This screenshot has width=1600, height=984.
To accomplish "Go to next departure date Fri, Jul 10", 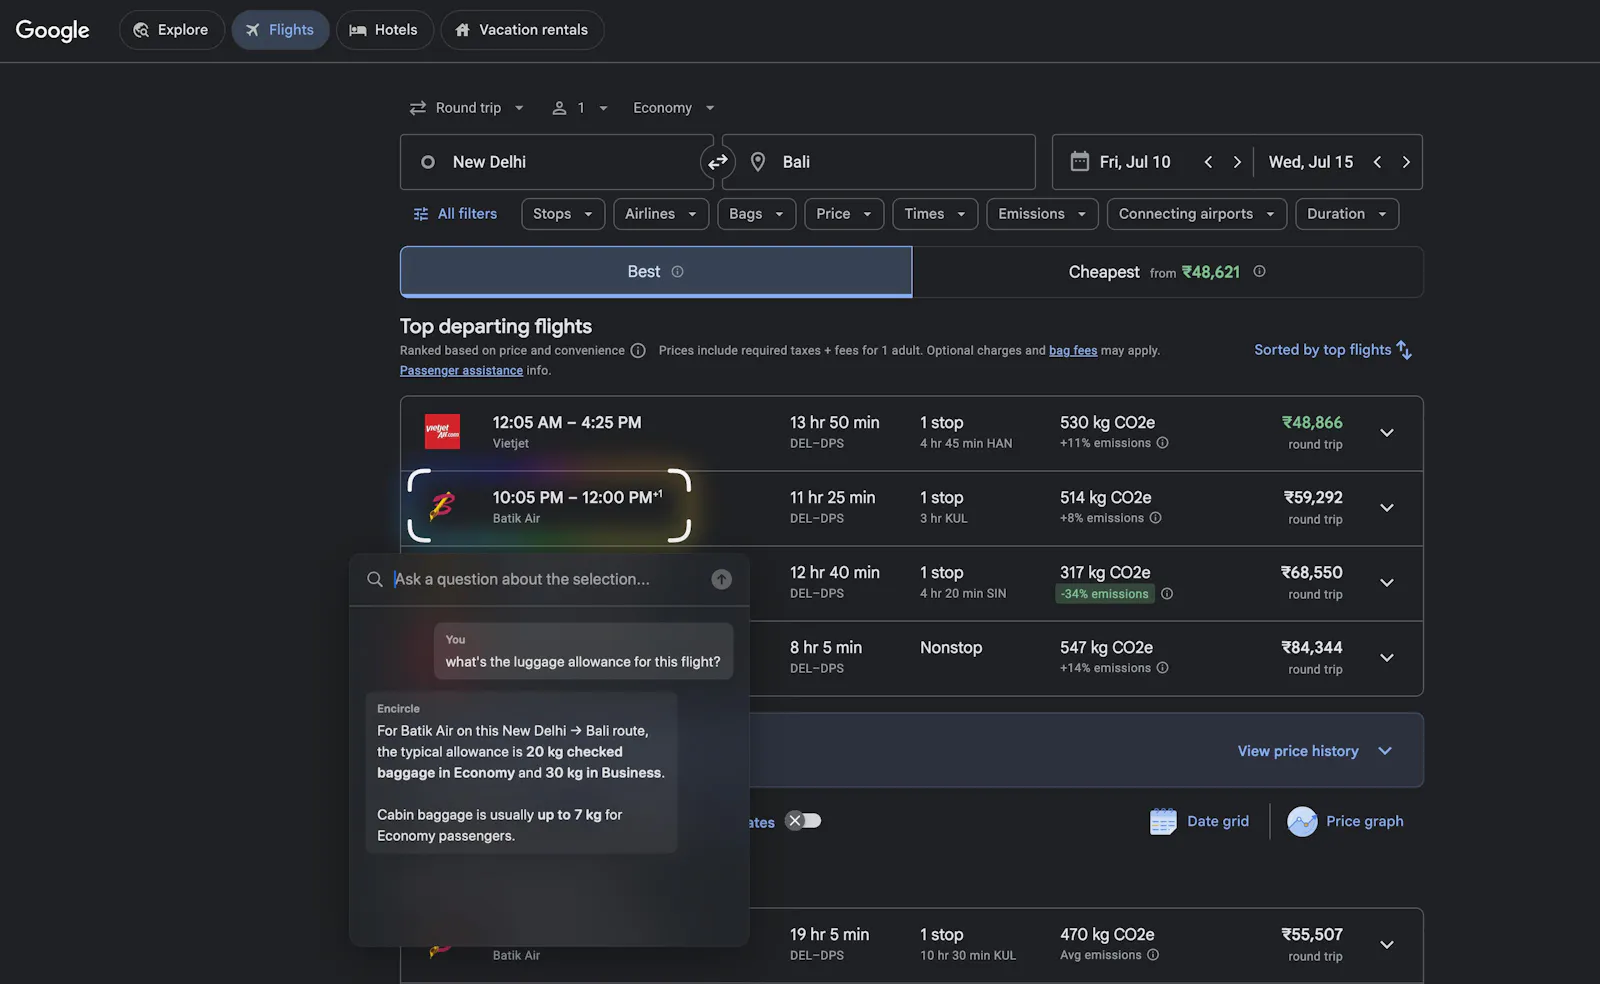I will point(1237,162).
